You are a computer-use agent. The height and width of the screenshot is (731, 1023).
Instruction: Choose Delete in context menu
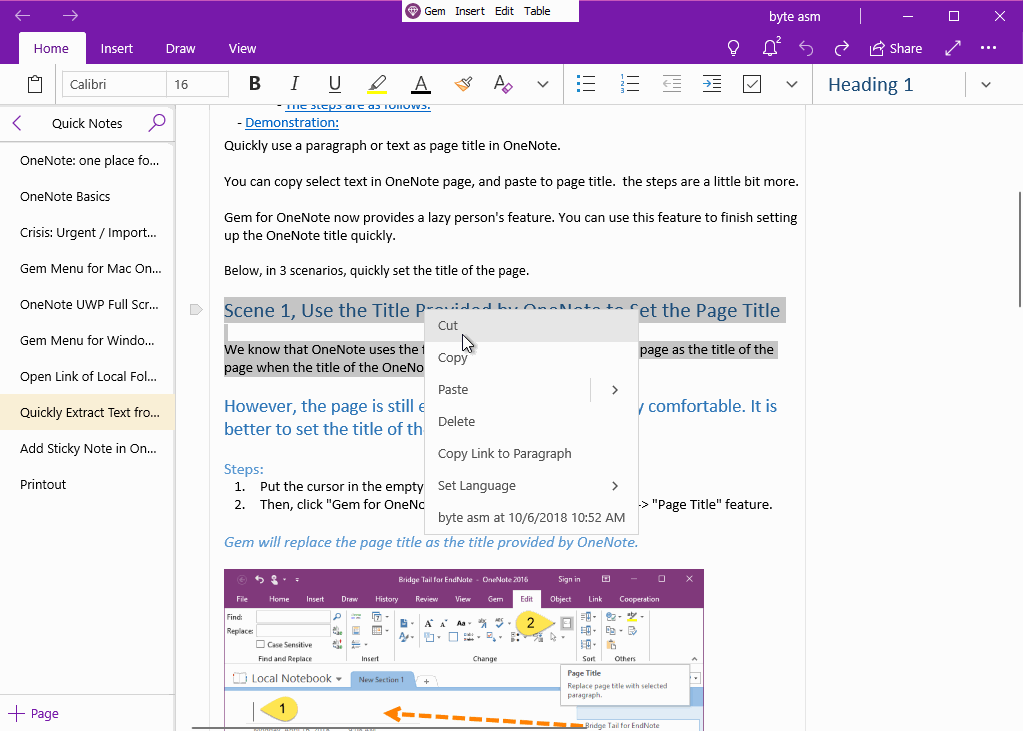pyautogui.click(x=531, y=422)
